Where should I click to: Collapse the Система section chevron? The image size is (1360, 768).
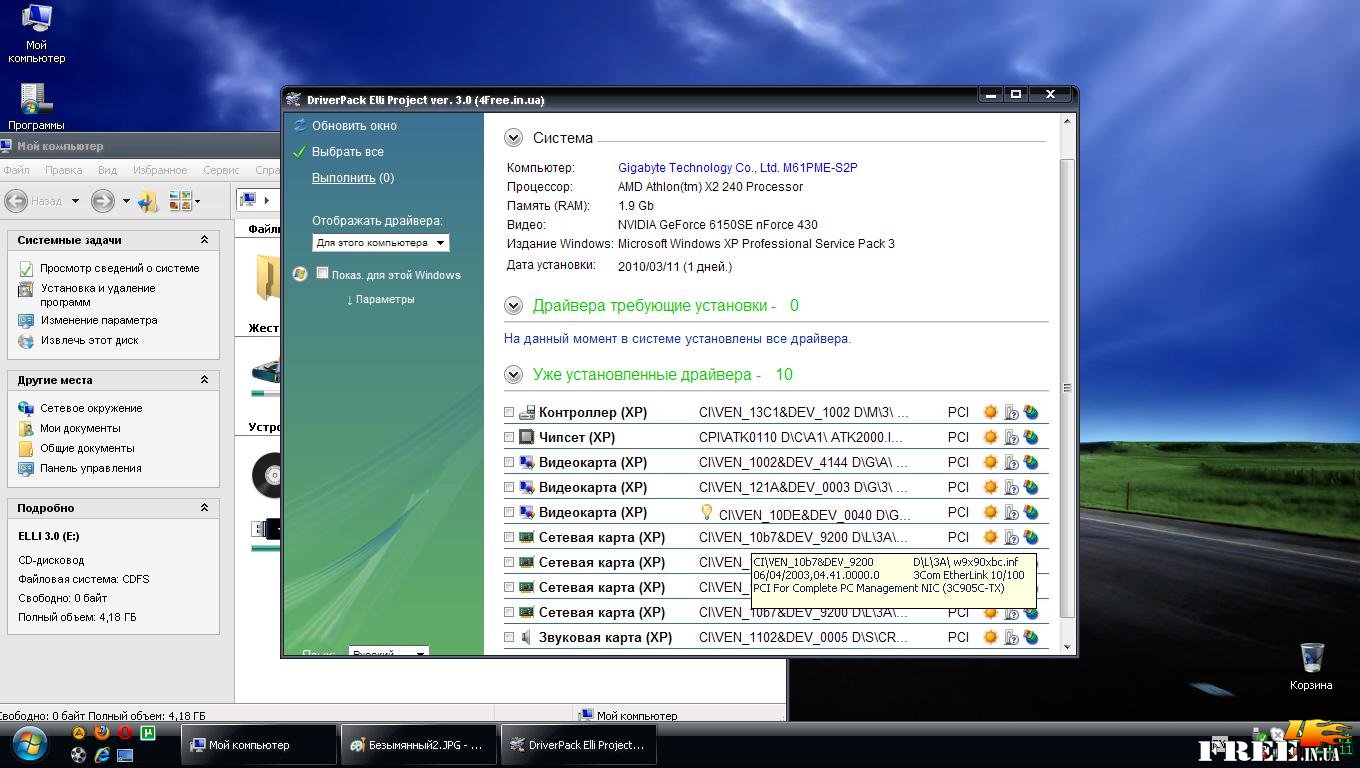coord(514,138)
